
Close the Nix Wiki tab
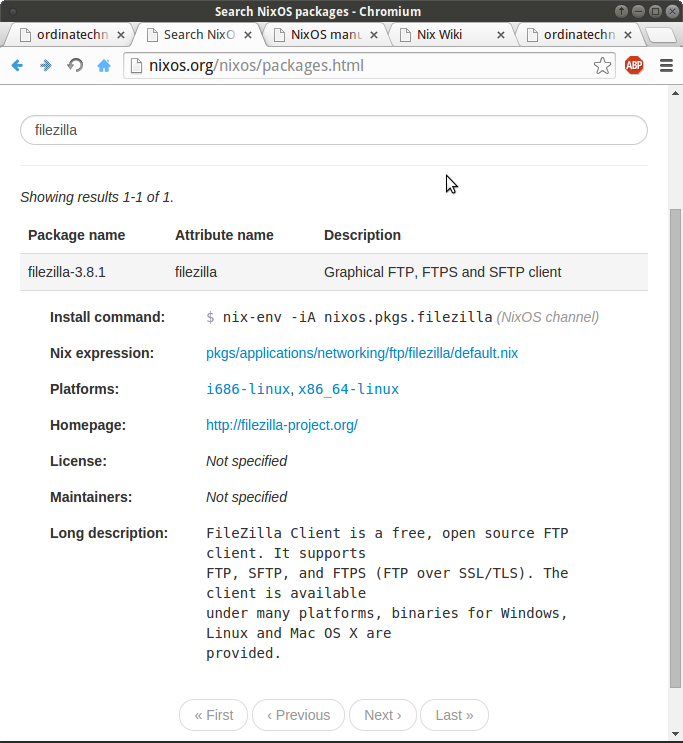(x=501, y=35)
